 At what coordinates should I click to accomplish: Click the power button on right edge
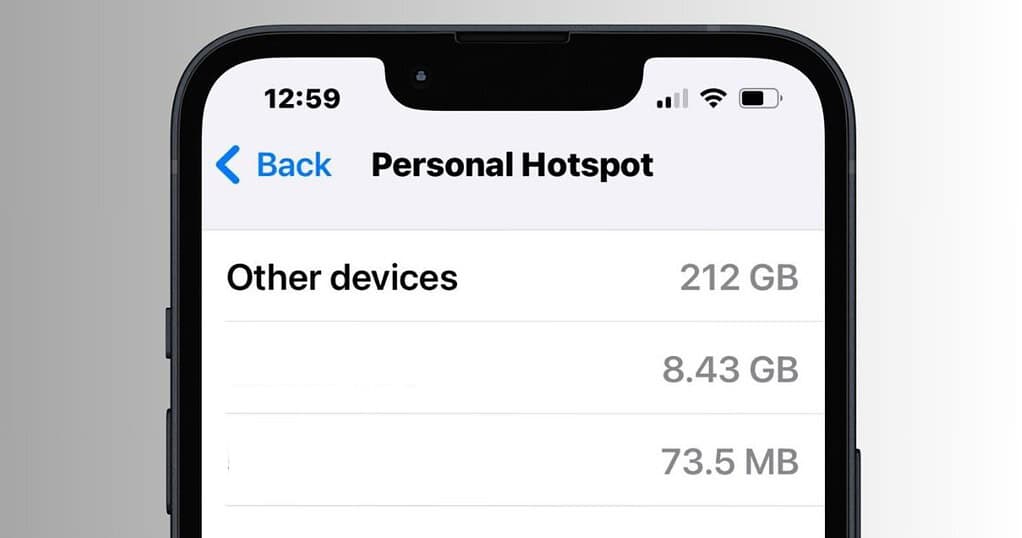(x=857, y=494)
